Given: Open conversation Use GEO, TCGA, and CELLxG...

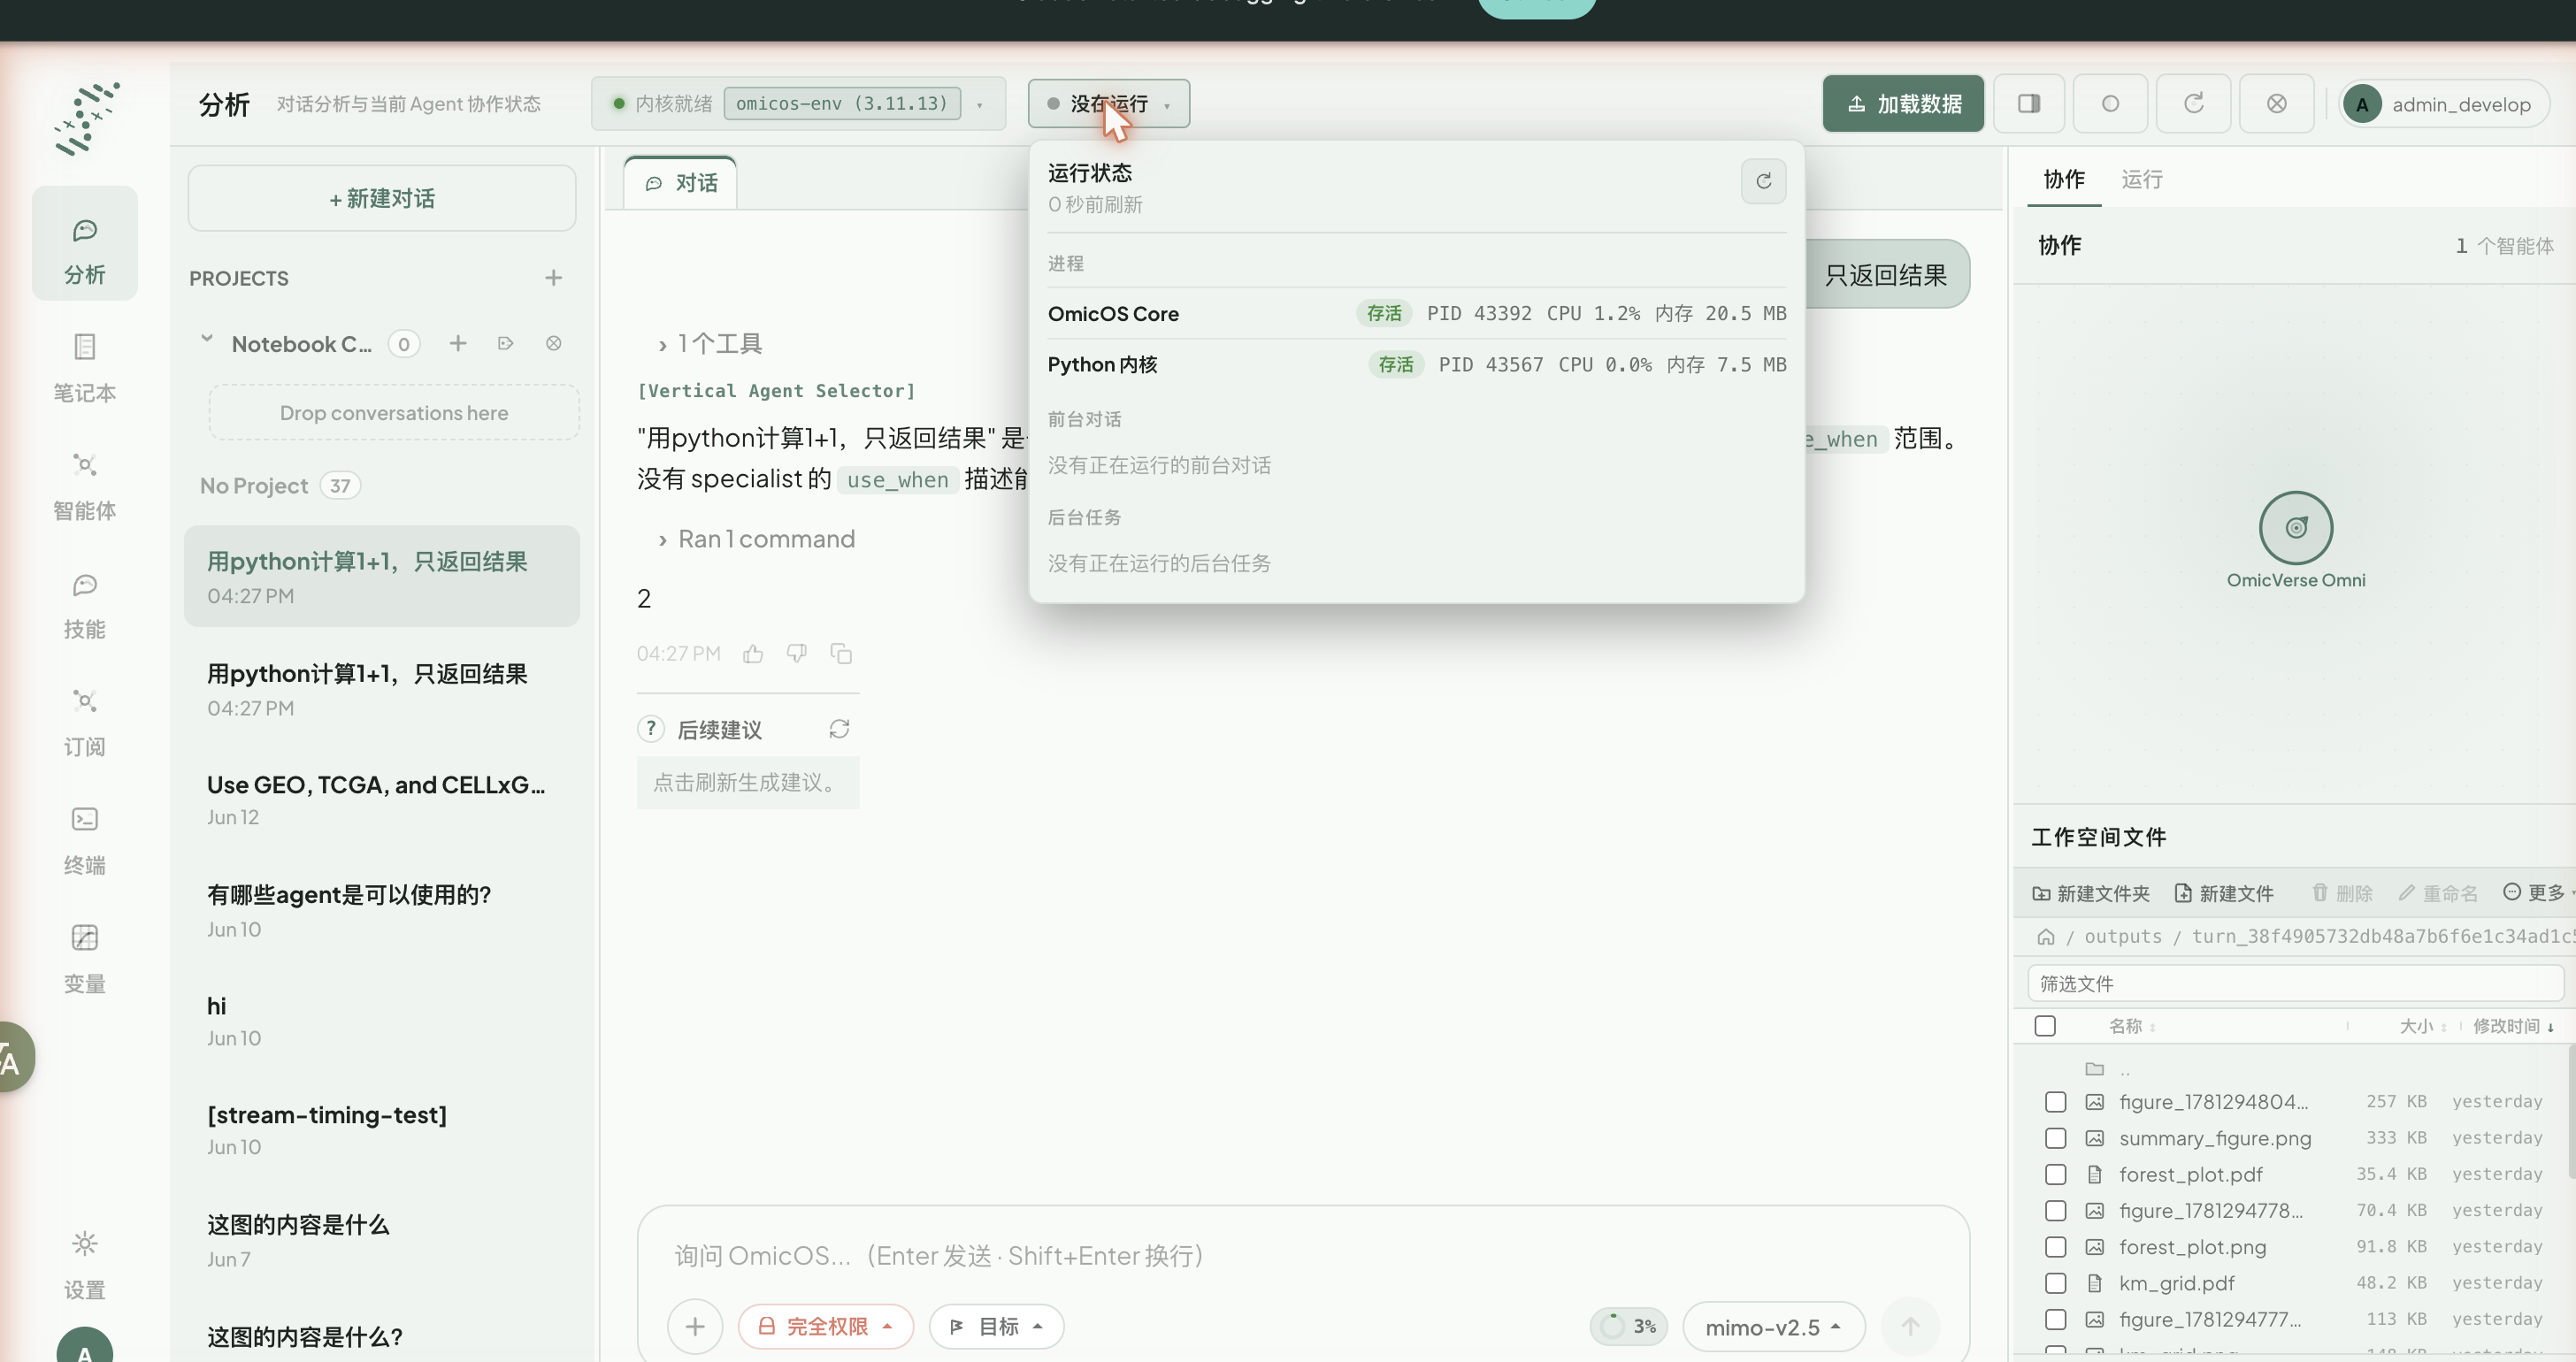Looking at the screenshot, I should [382, 800].
